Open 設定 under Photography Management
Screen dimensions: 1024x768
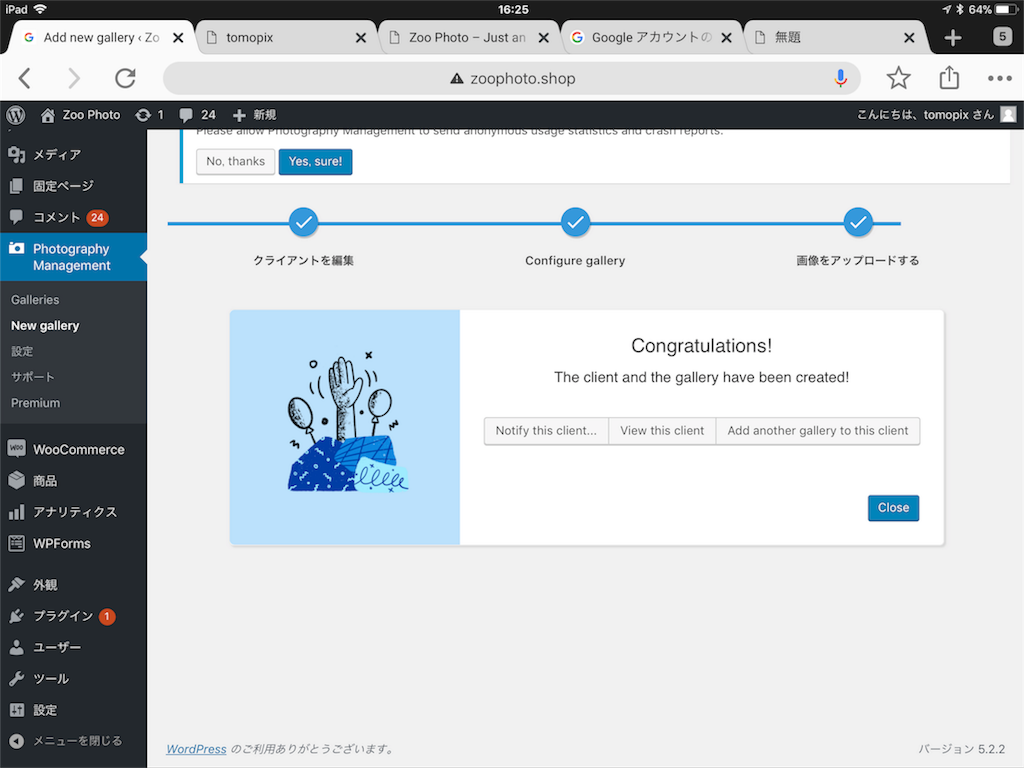[22, 351]
